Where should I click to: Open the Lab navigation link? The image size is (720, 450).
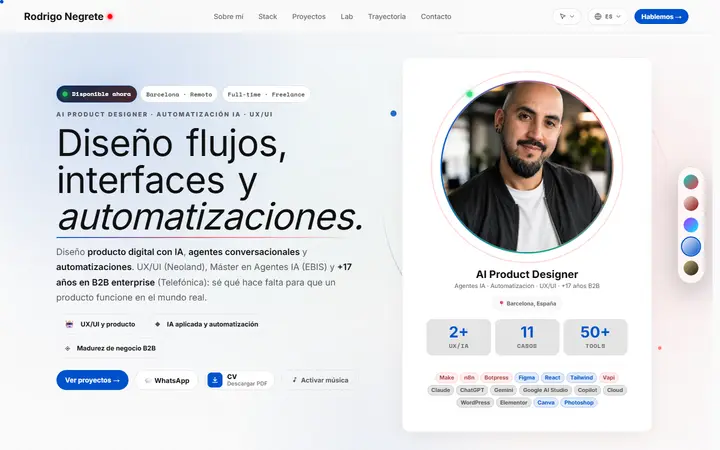(347, 17)
